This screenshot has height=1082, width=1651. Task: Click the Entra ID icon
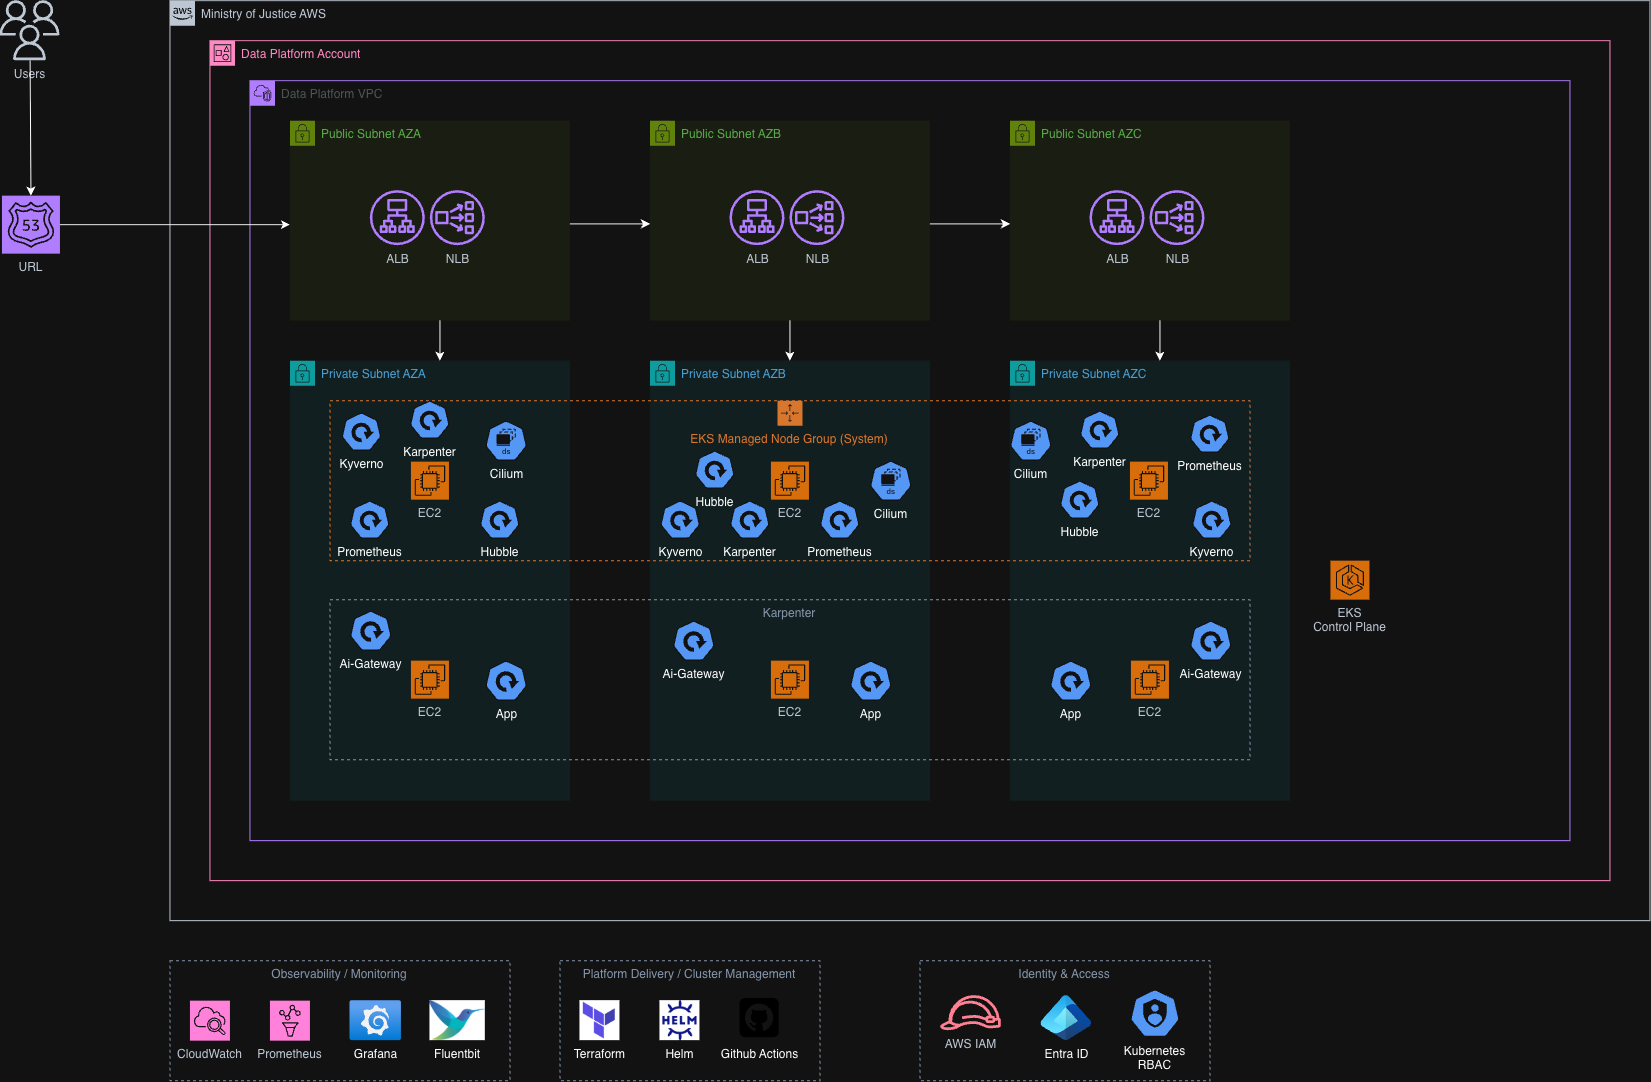[1066, 1018]
